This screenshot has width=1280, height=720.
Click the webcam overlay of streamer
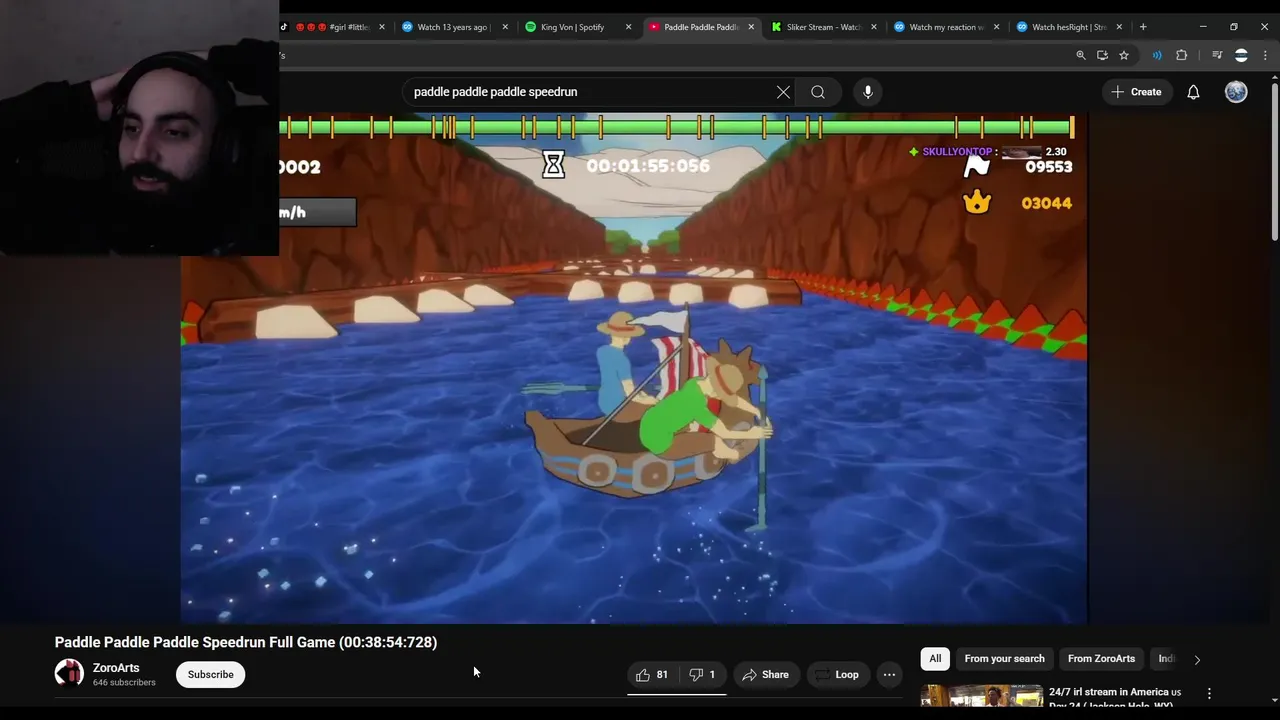[x=139, y=128]
